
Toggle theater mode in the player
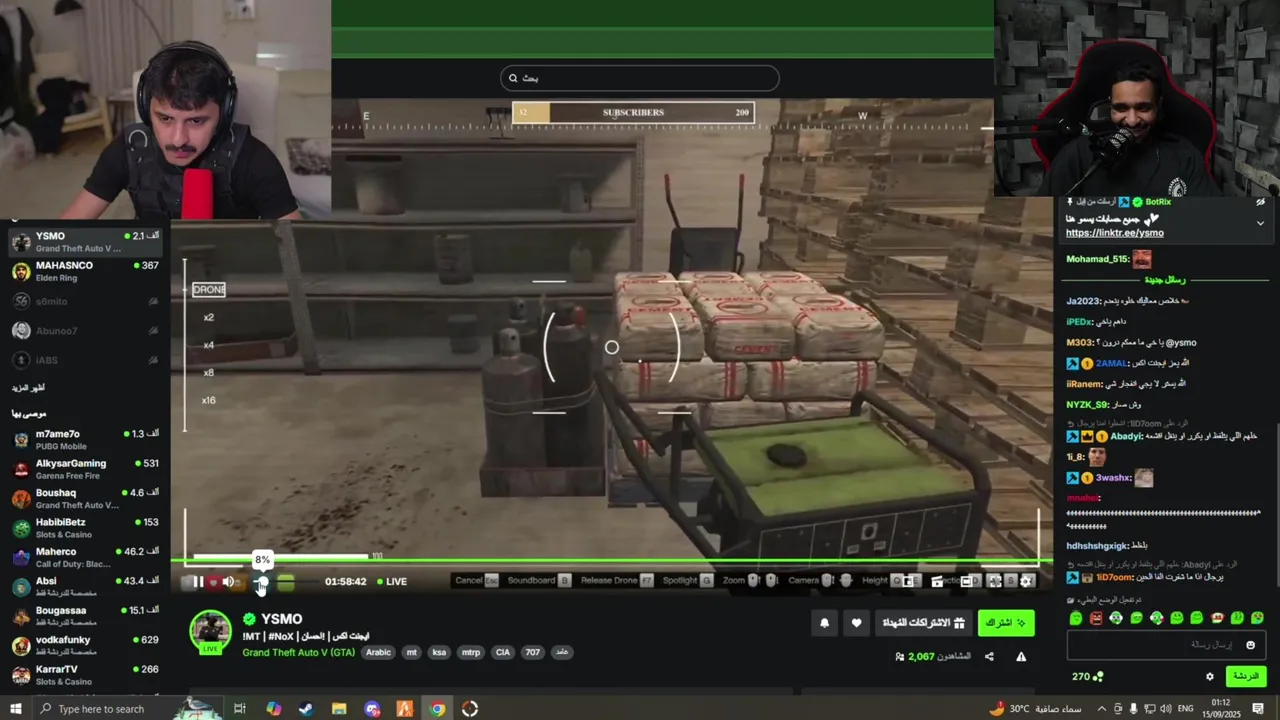[x=966, y=581]
